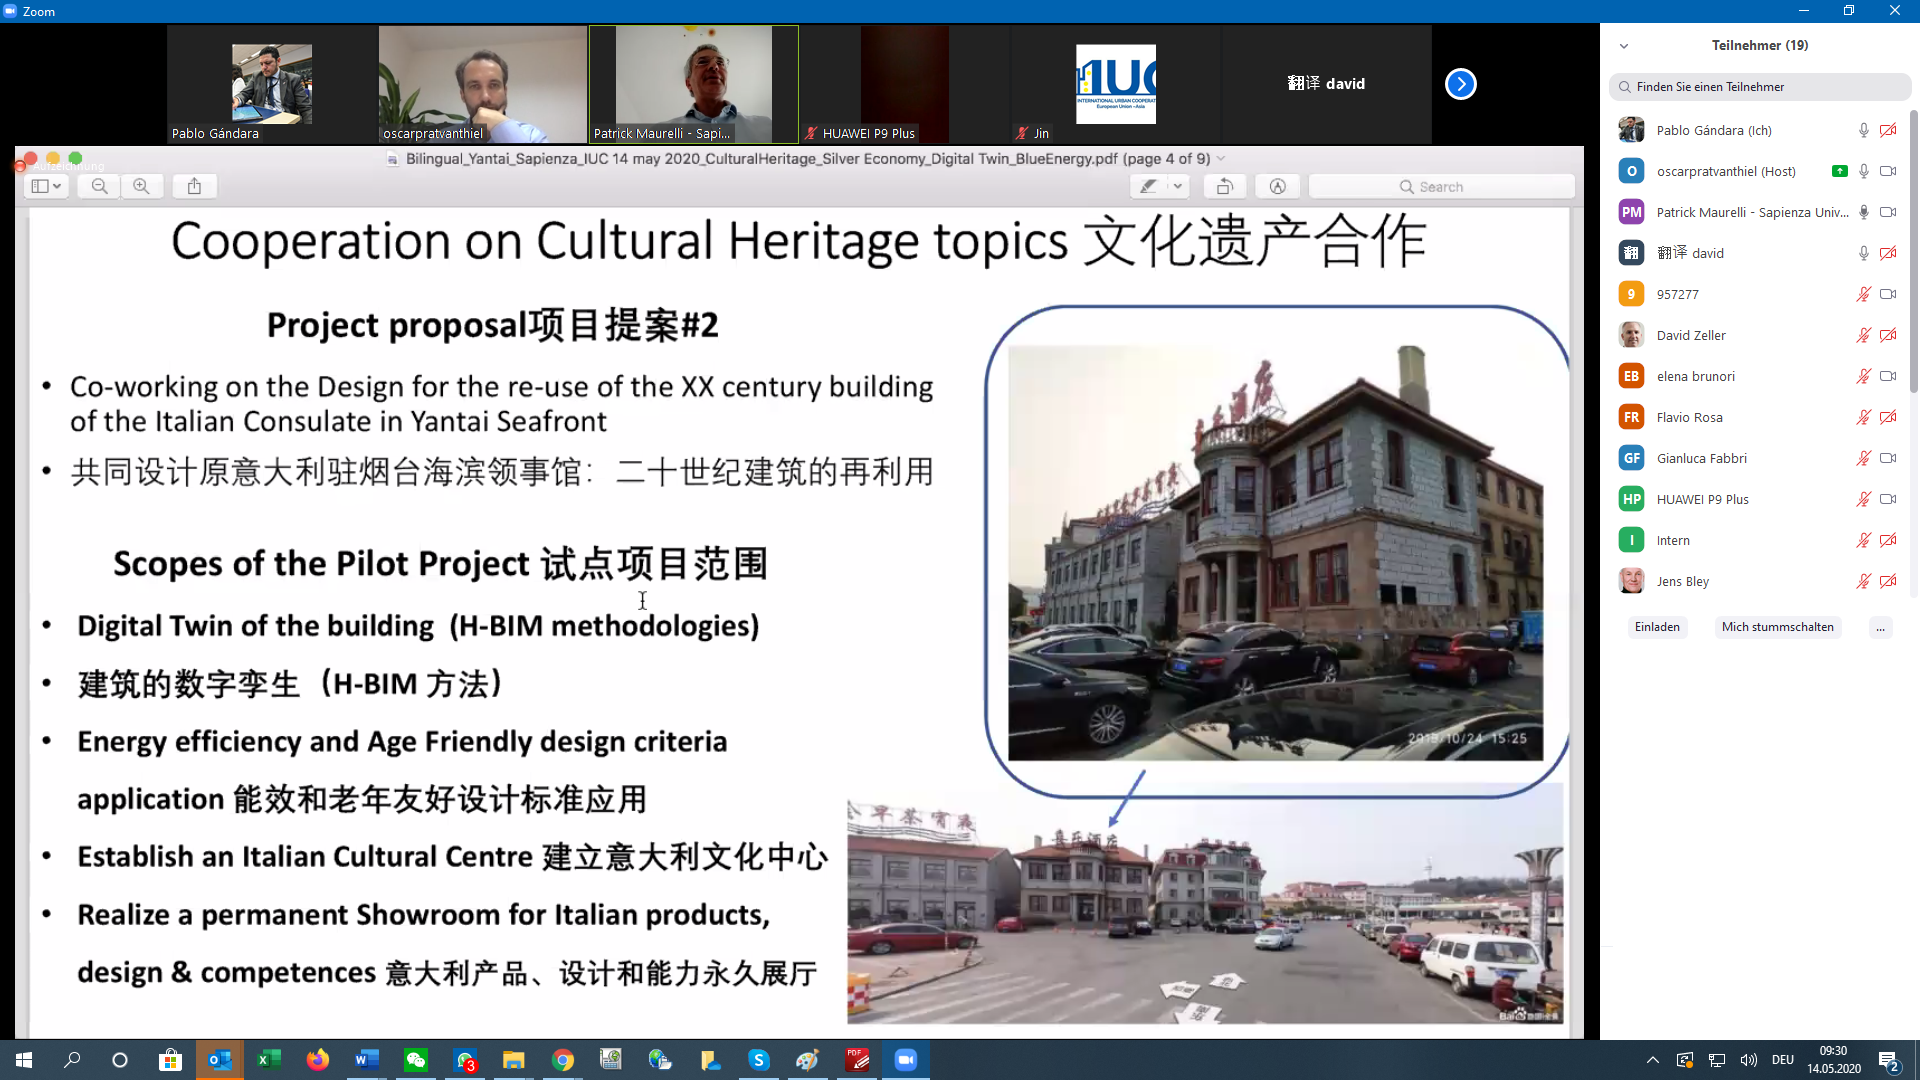Viewport: 1920px width, 1080px height.
Task: Toggle microphone for Pablo Gándara participant
Action: [1863, 130]
